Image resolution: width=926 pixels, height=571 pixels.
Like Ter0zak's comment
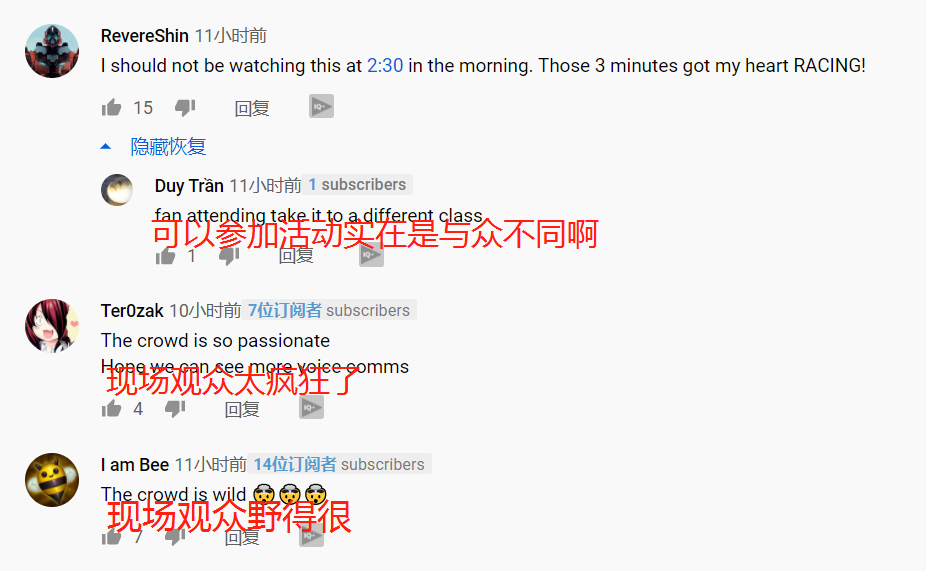(111, 409)
